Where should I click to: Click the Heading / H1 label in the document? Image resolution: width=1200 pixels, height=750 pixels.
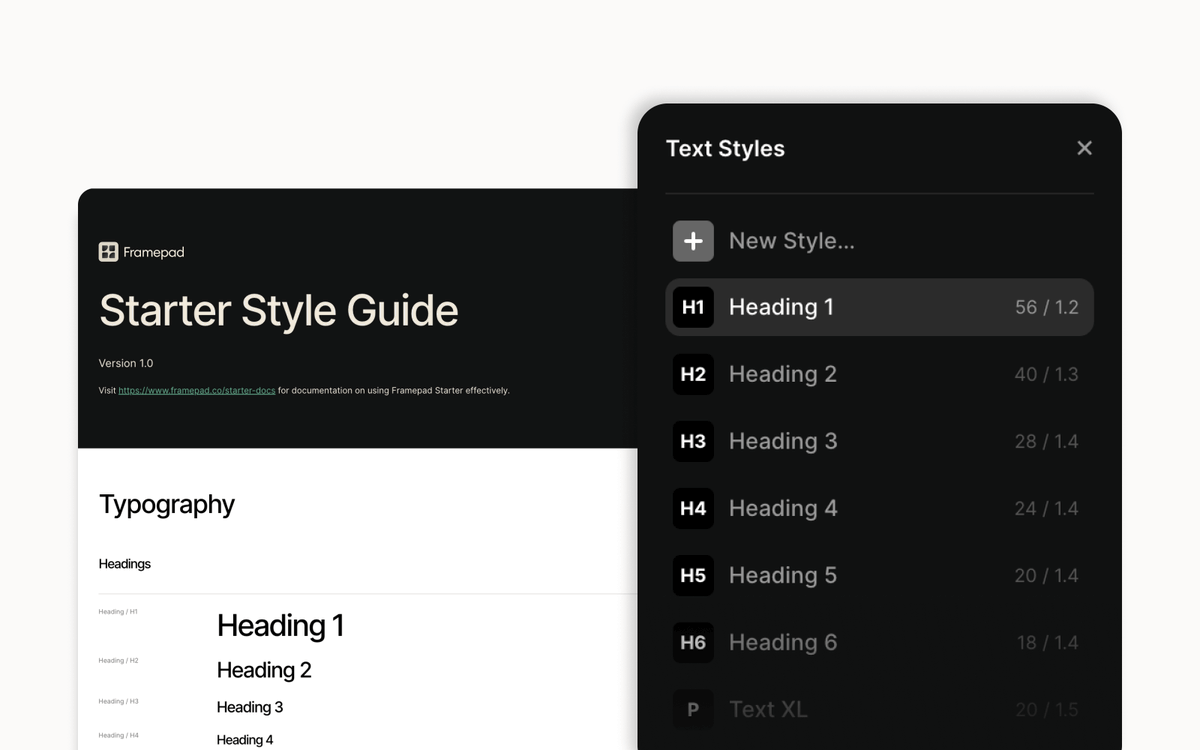[118, 611]
